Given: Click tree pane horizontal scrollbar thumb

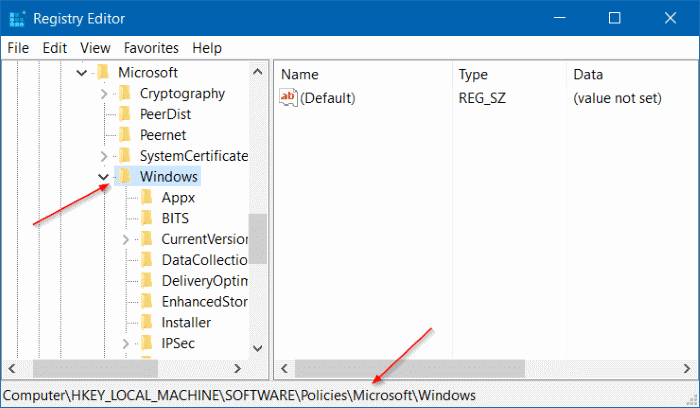Looking at the screenshot, I should 95,368.
